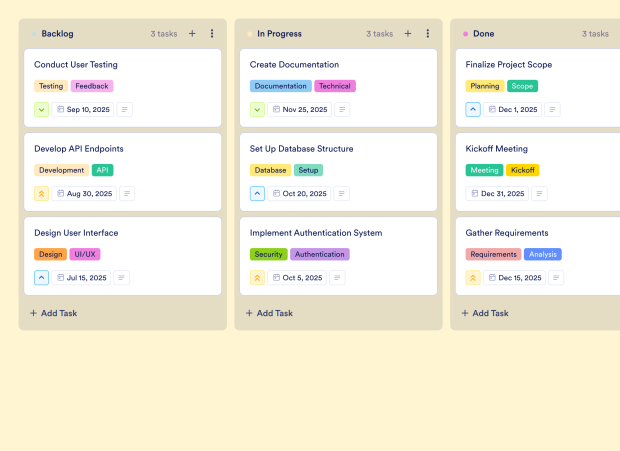620x451 pixels.
Task: Change priority on Design User Interface
Action: (x=42, y=278)
